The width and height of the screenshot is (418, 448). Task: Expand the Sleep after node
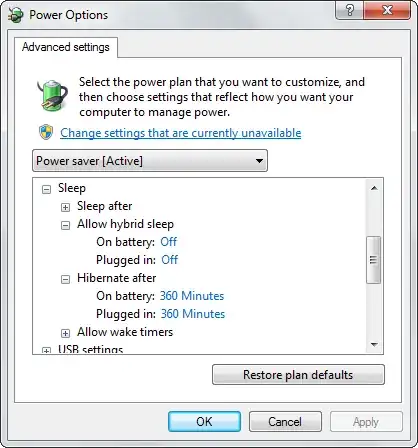pyautogui.click(x=65, y=207)
